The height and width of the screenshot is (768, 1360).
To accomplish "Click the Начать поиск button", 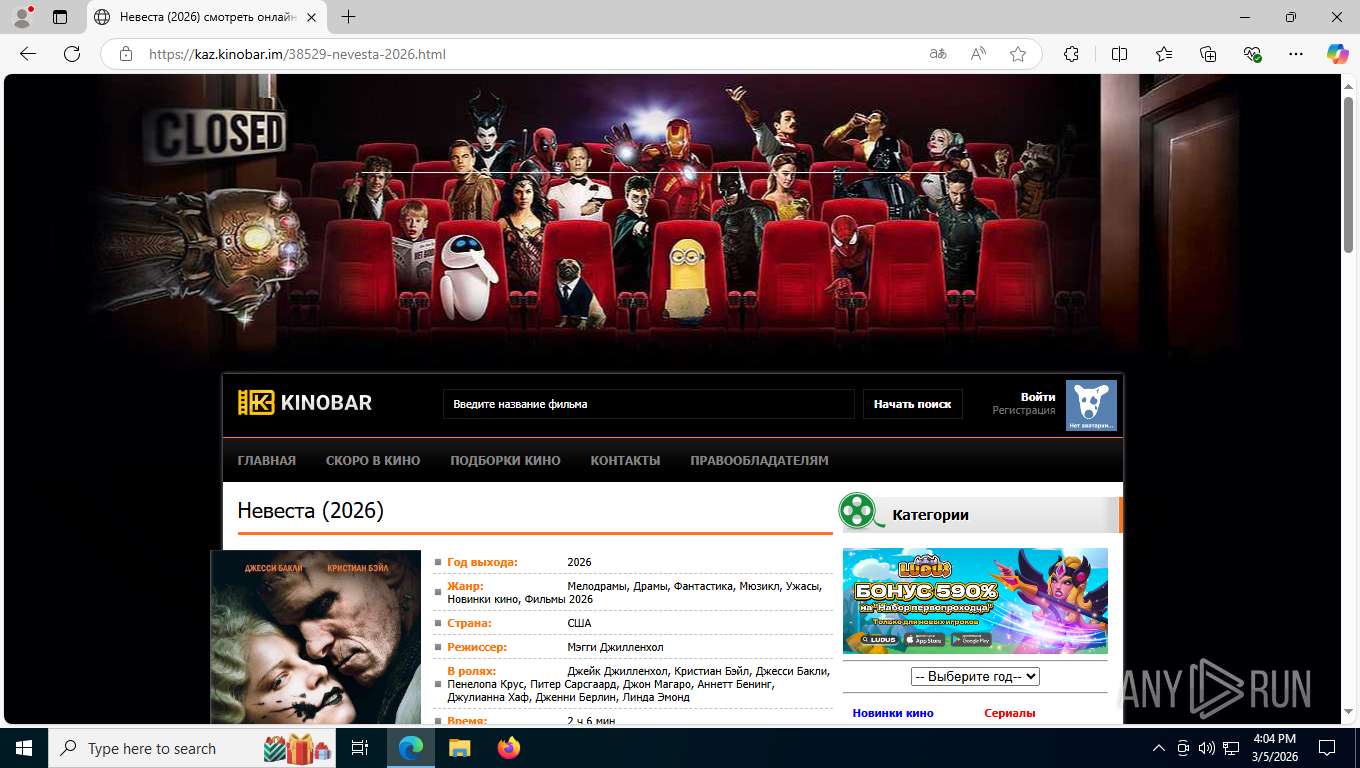I will (913, 404).
